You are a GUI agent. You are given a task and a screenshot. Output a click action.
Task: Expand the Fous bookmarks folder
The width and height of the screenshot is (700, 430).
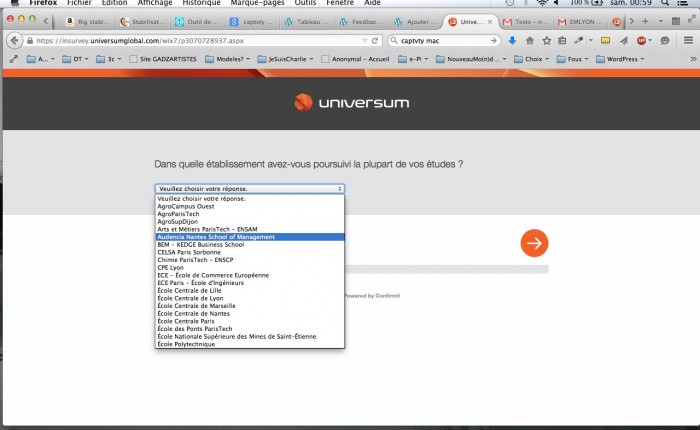coord(572,59)
